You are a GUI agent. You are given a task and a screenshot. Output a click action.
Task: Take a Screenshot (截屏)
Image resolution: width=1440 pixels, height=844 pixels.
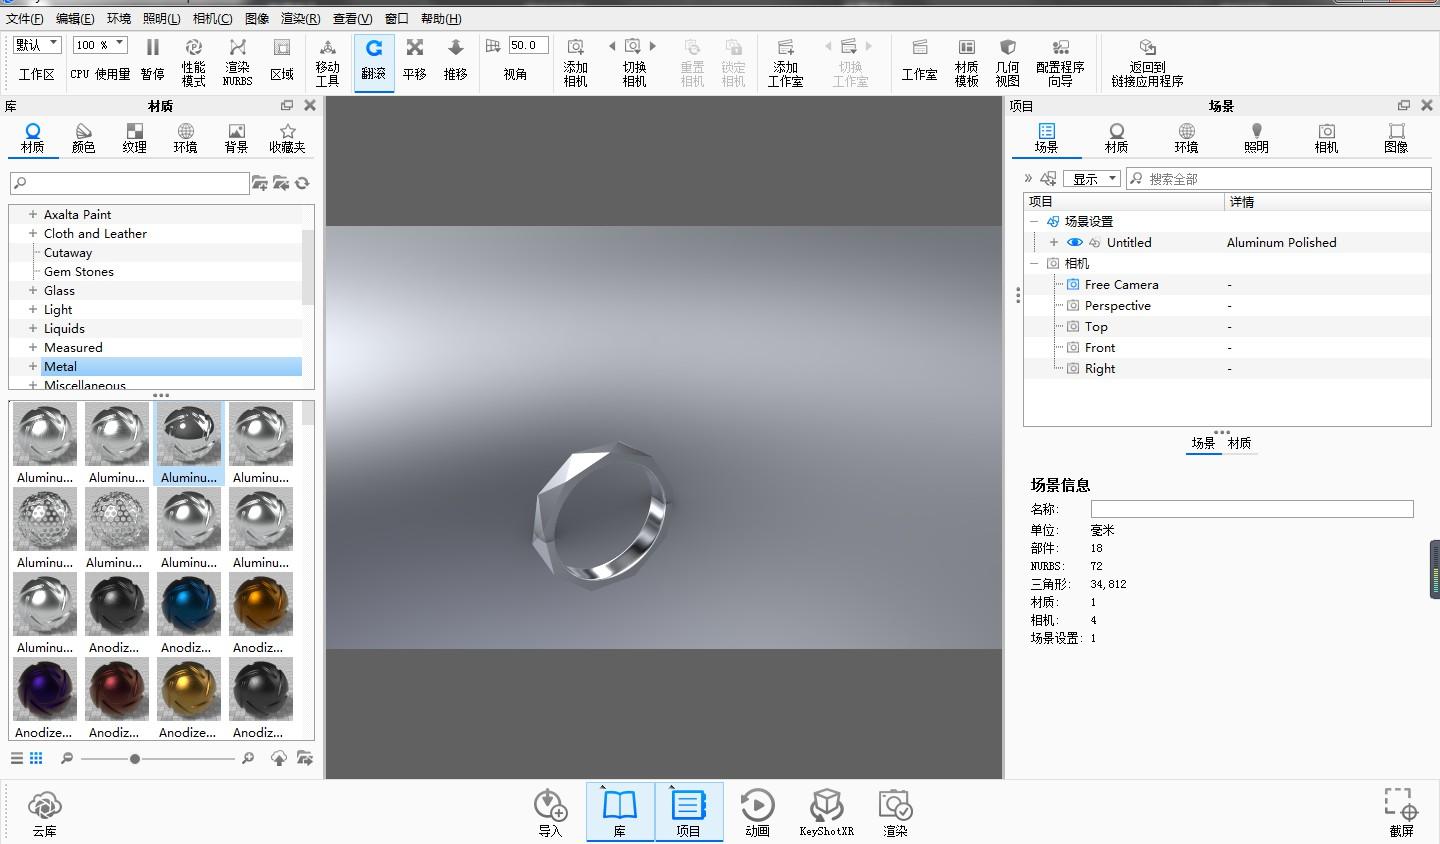tap(1401, 813)
